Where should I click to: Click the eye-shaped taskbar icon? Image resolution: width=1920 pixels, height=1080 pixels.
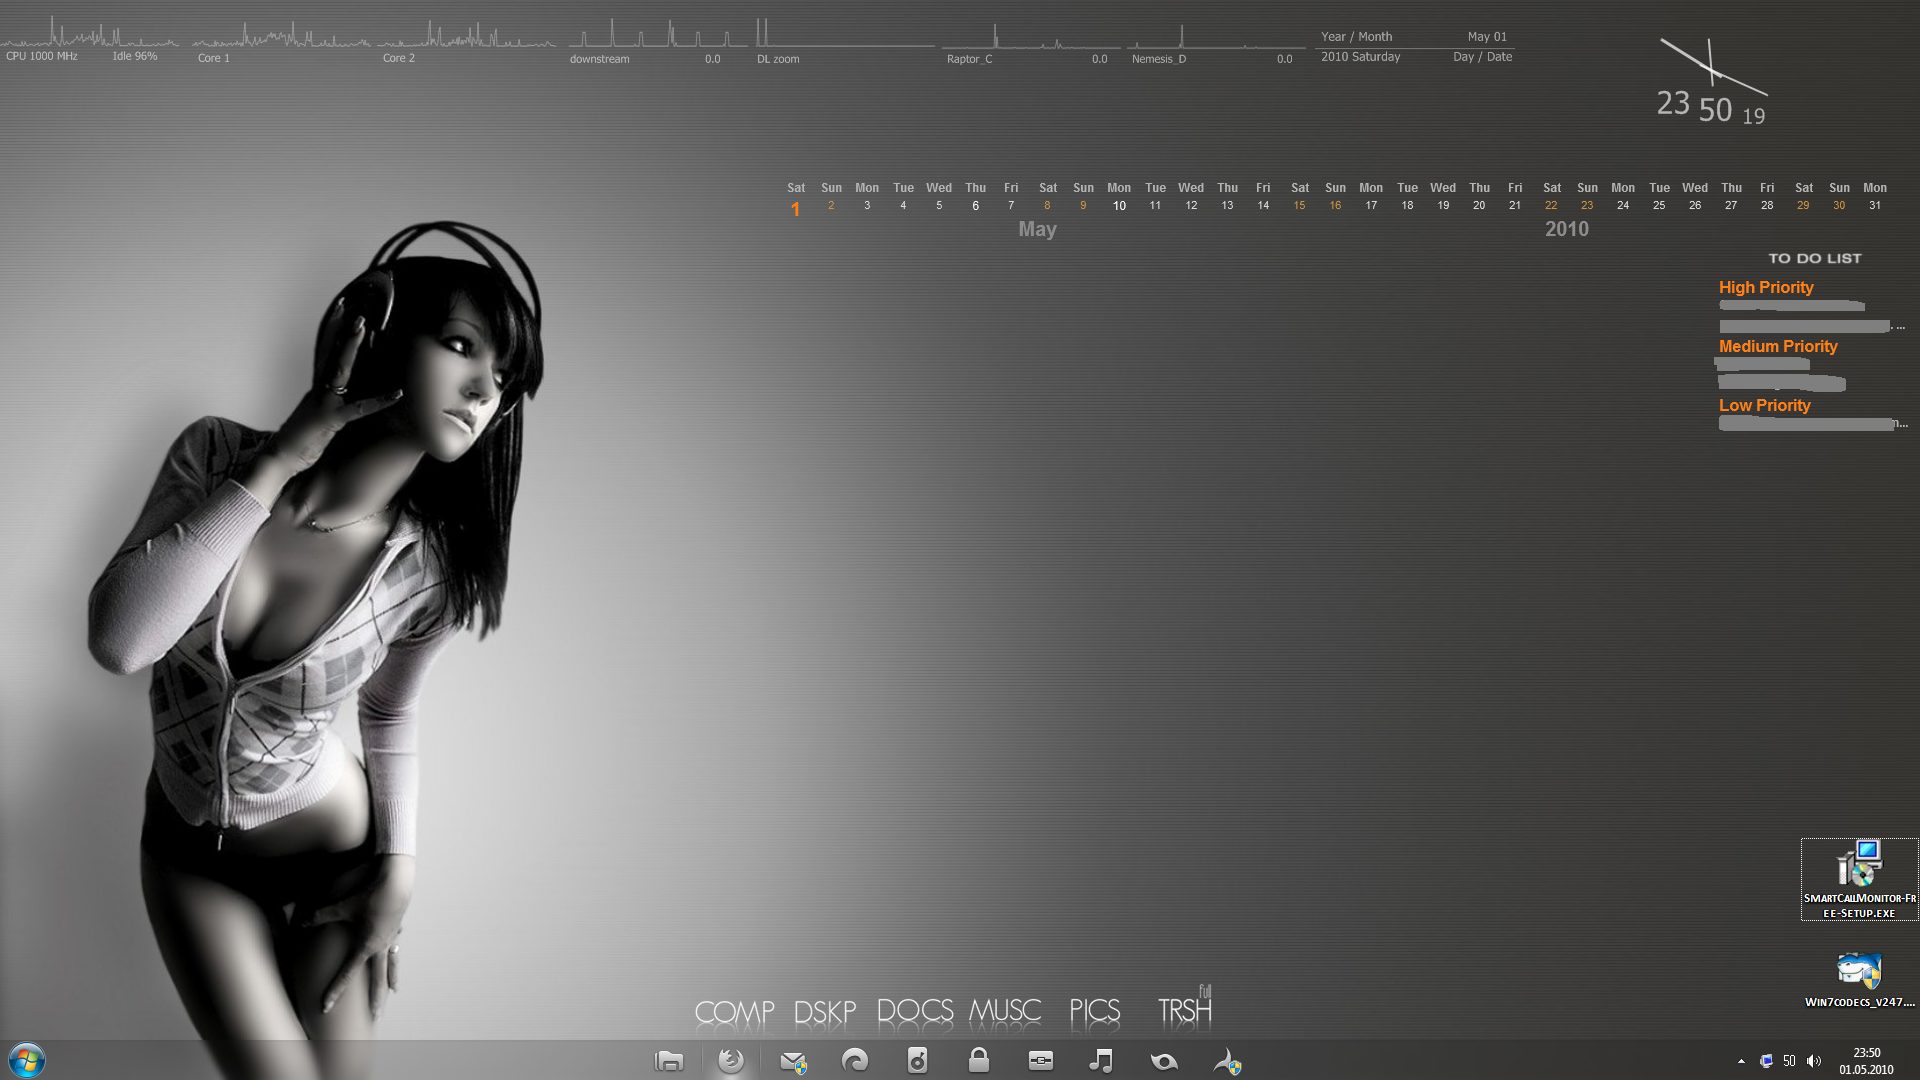tap(1164, 1062)
